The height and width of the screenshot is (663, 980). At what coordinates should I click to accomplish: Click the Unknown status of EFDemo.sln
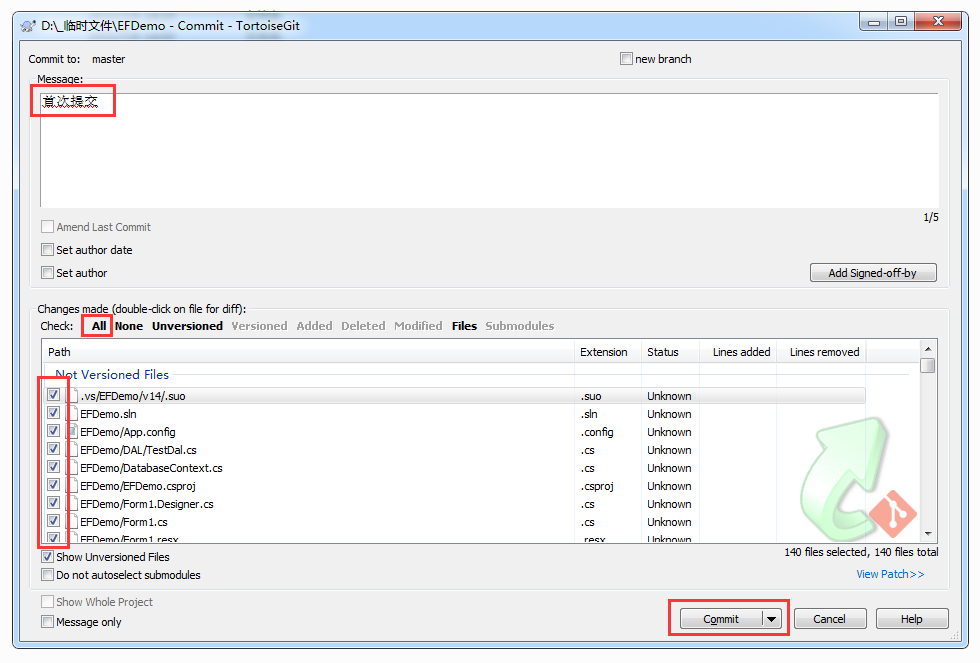coord(669,414)
